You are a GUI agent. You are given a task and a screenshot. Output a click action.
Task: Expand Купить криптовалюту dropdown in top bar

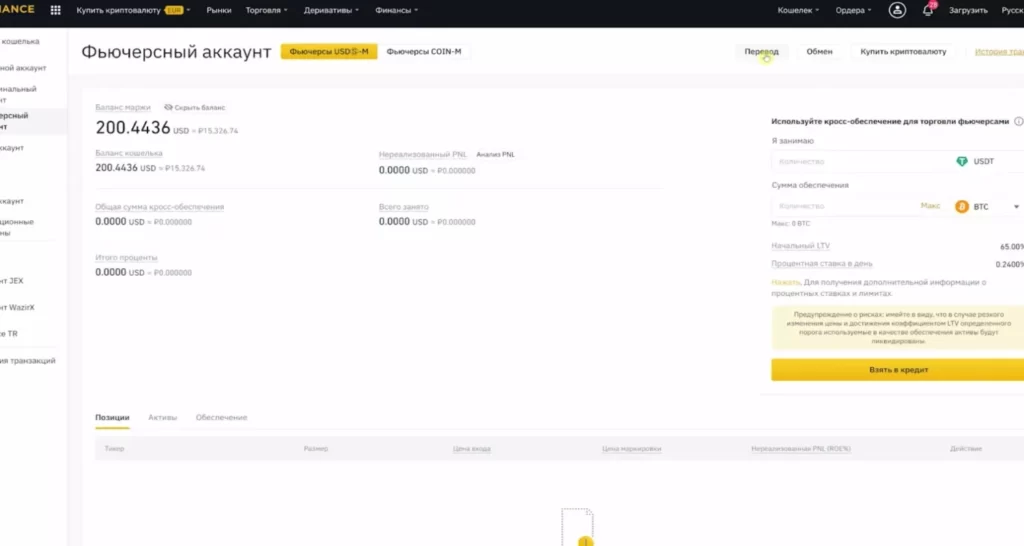click(133, 10)
